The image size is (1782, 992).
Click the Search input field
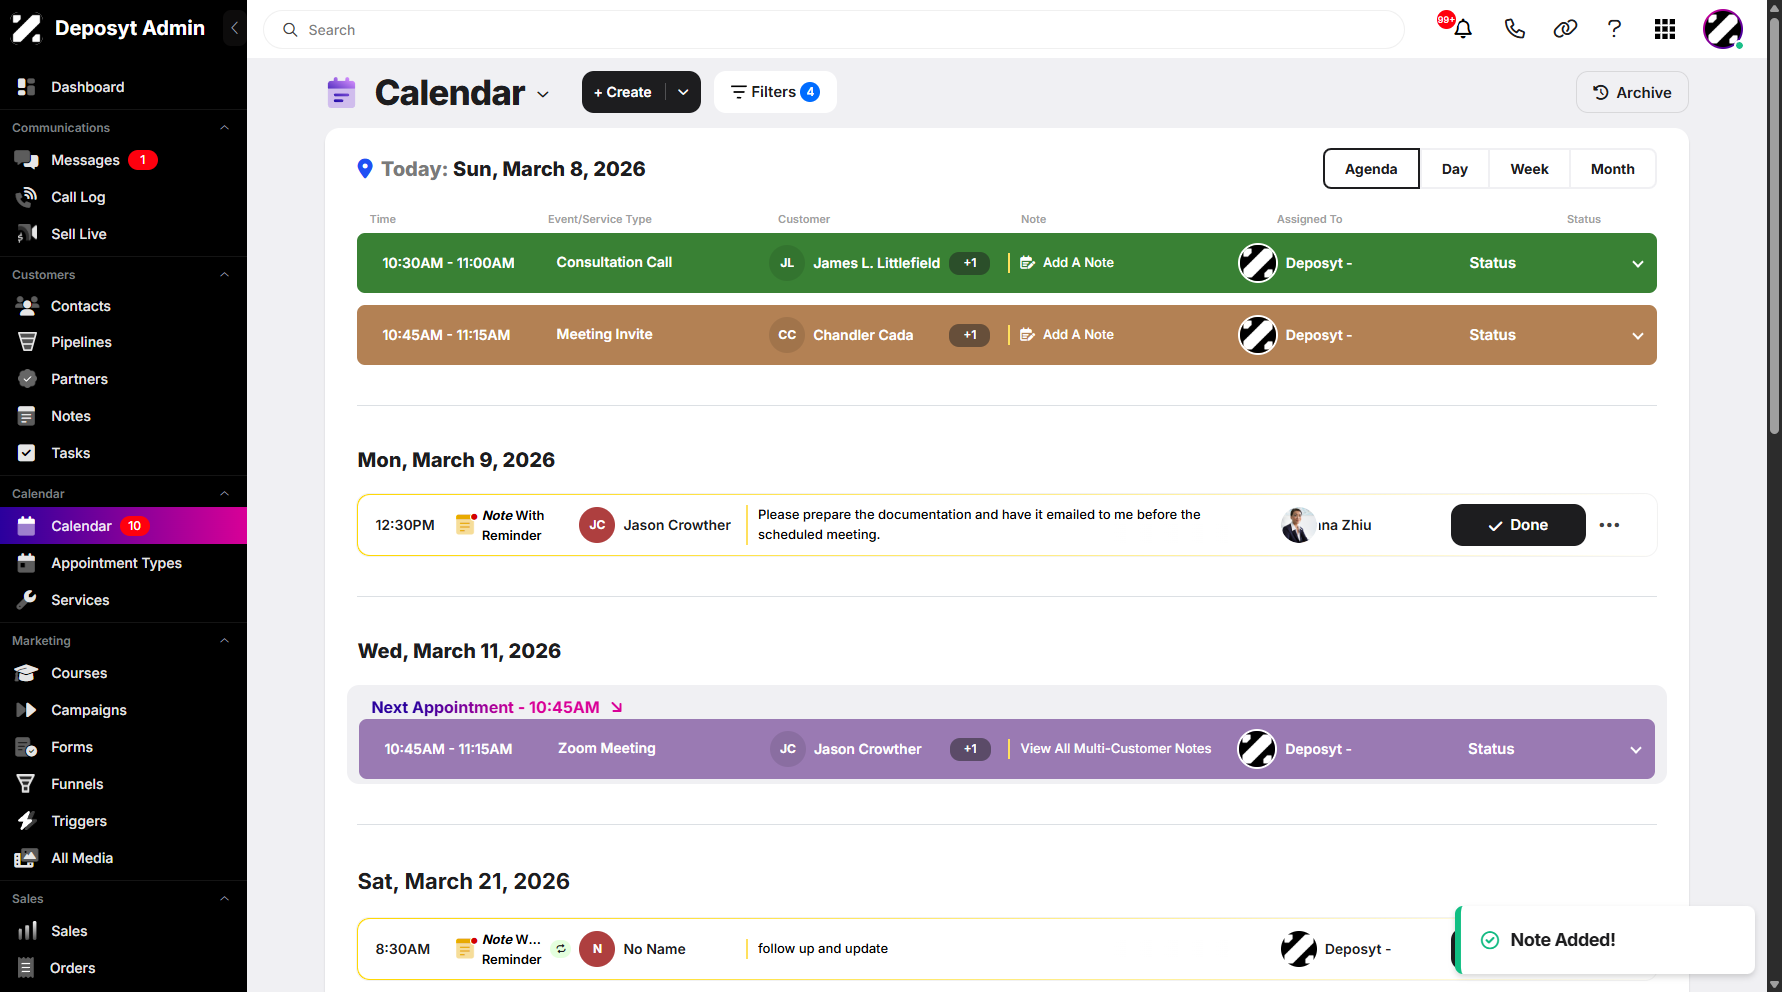(x=834, y=30)
